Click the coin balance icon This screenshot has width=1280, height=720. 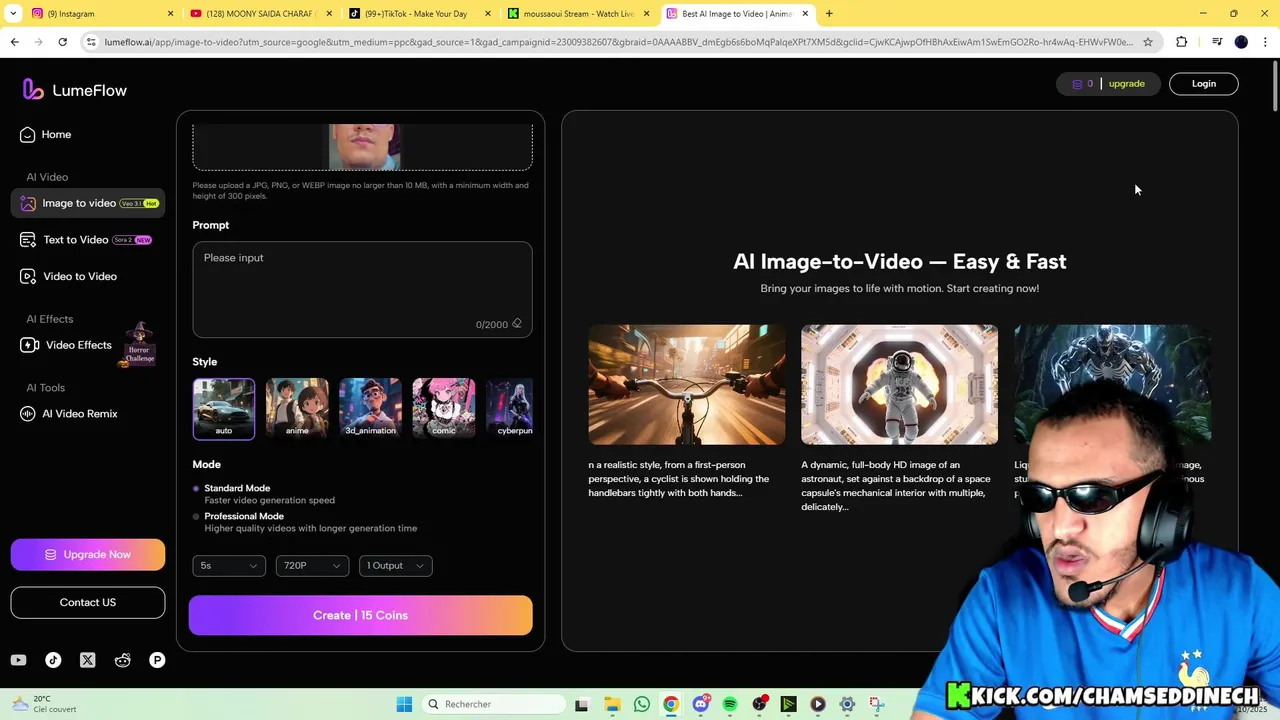coord(1077,84)
